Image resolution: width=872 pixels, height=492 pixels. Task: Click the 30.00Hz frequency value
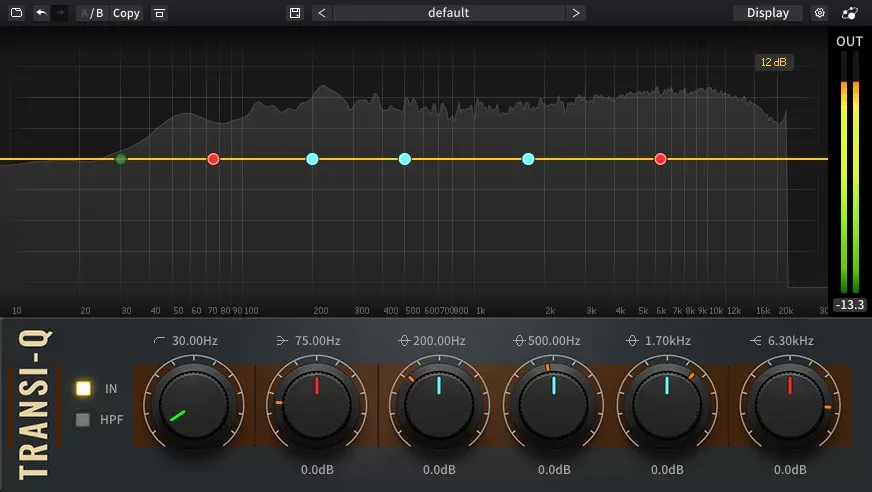coord(195,341)
